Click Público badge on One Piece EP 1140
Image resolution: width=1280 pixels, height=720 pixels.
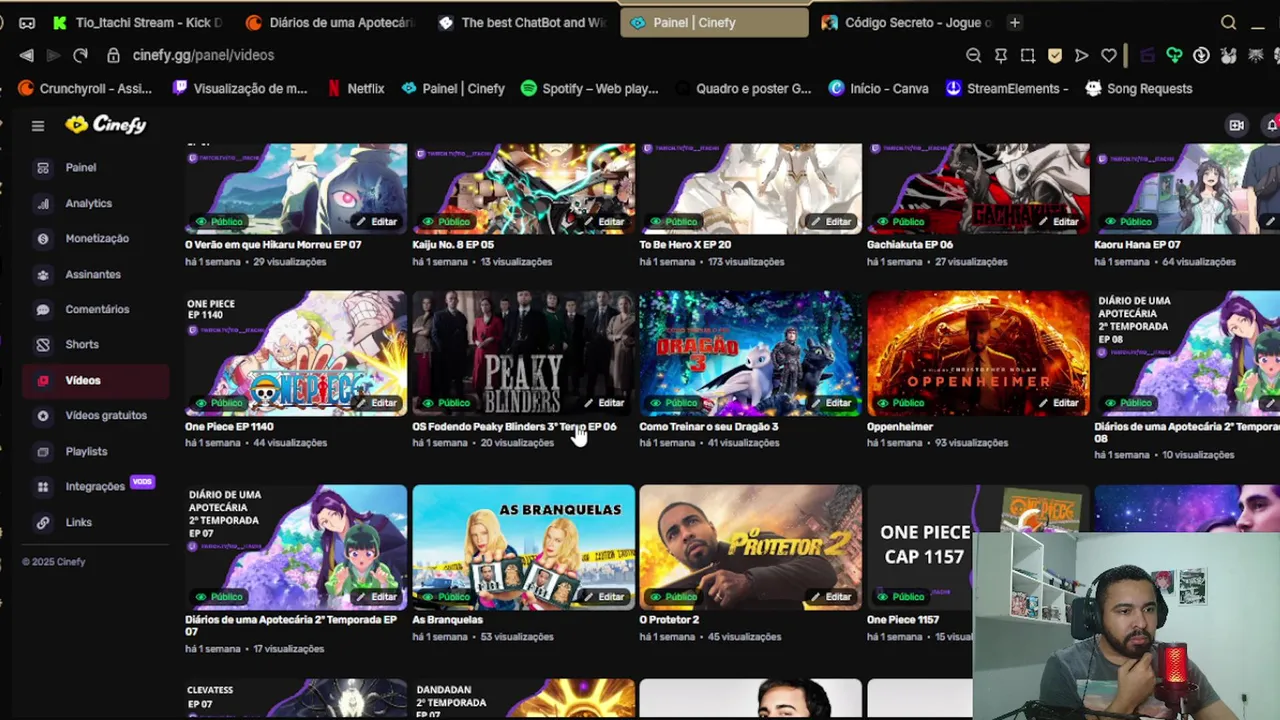point(219,403)
